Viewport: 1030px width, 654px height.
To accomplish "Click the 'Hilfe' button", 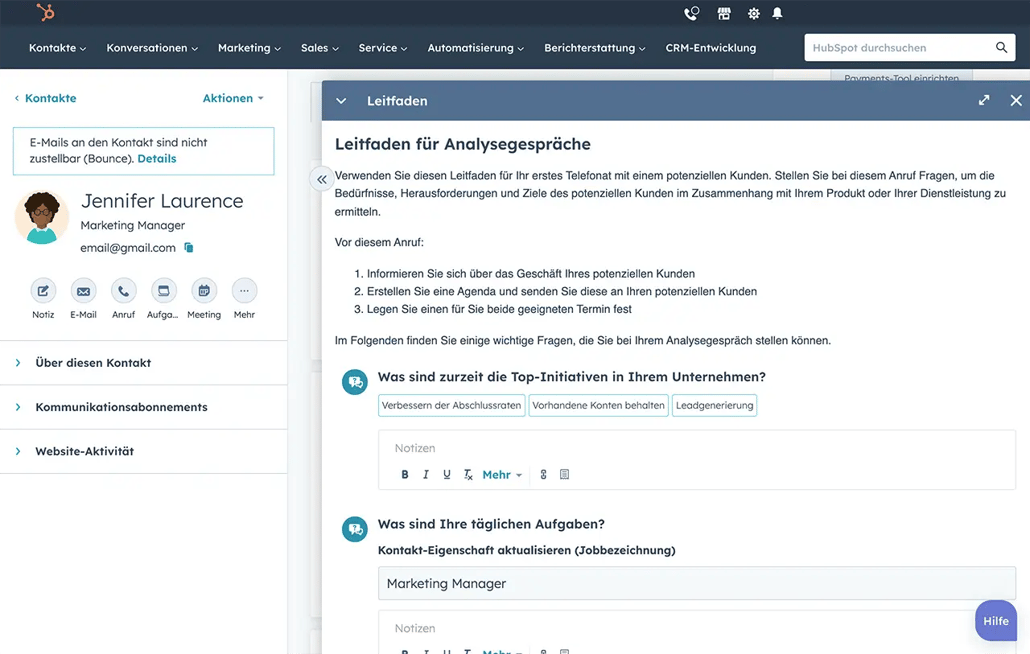I will click(x=996, y=621).
